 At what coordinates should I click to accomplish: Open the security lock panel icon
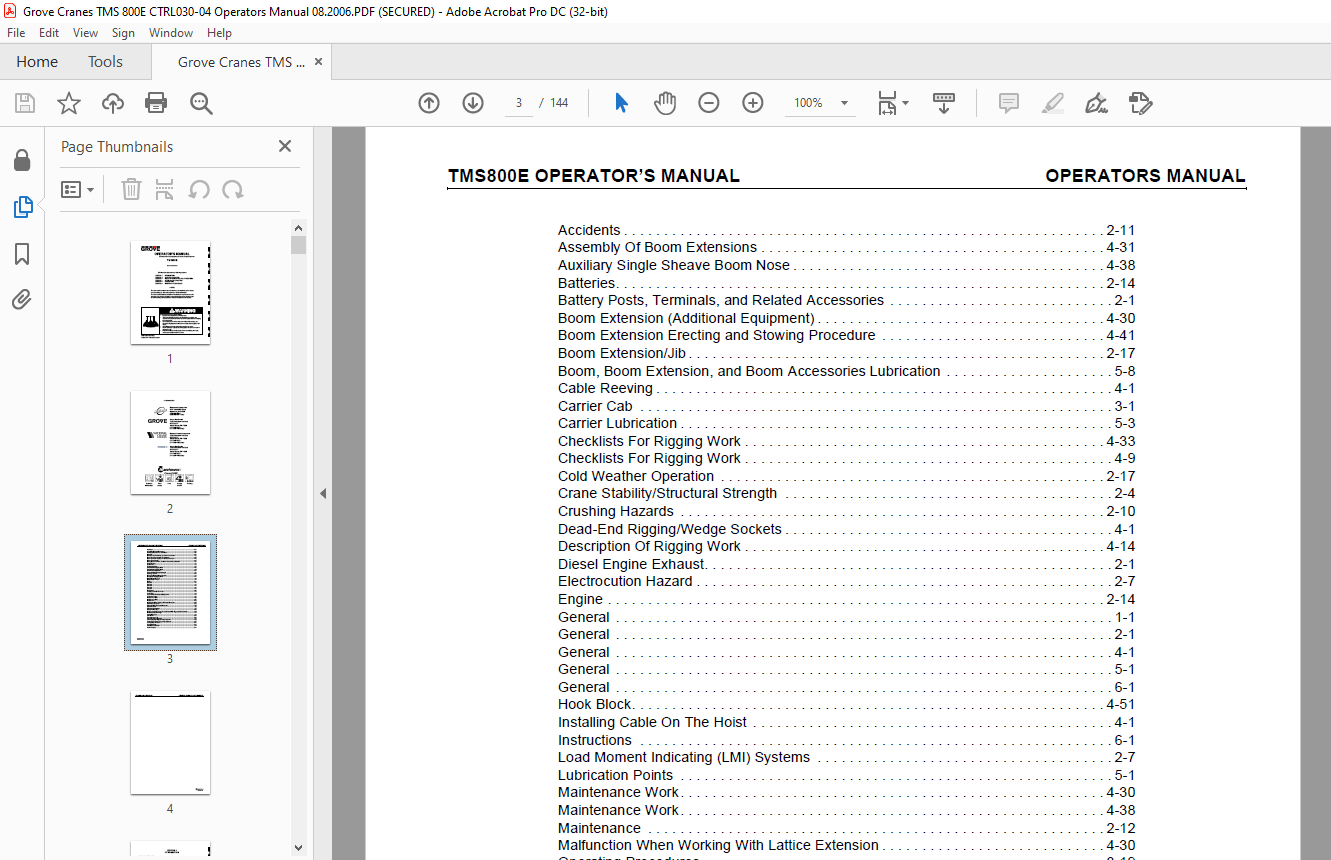tap(21, 160)
